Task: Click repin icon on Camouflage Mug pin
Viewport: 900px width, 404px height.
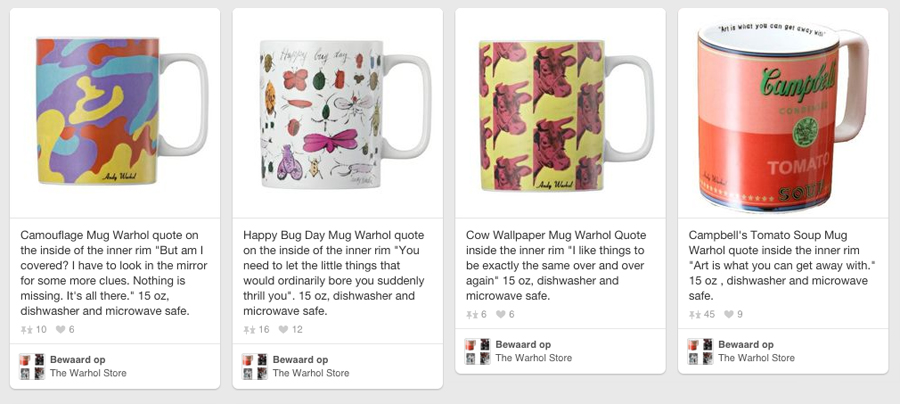Action: [26, 330]
